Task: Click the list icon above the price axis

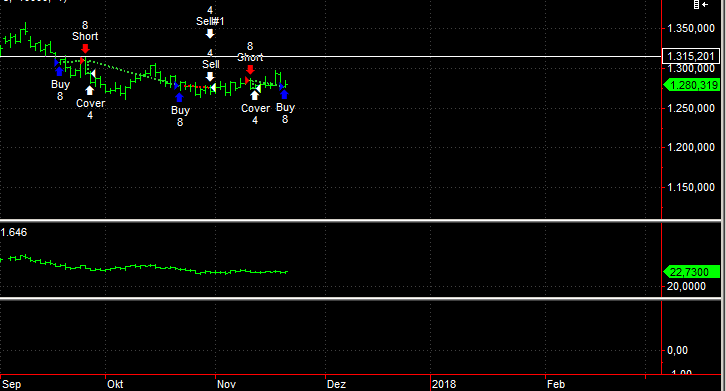Action: point(696,5)
